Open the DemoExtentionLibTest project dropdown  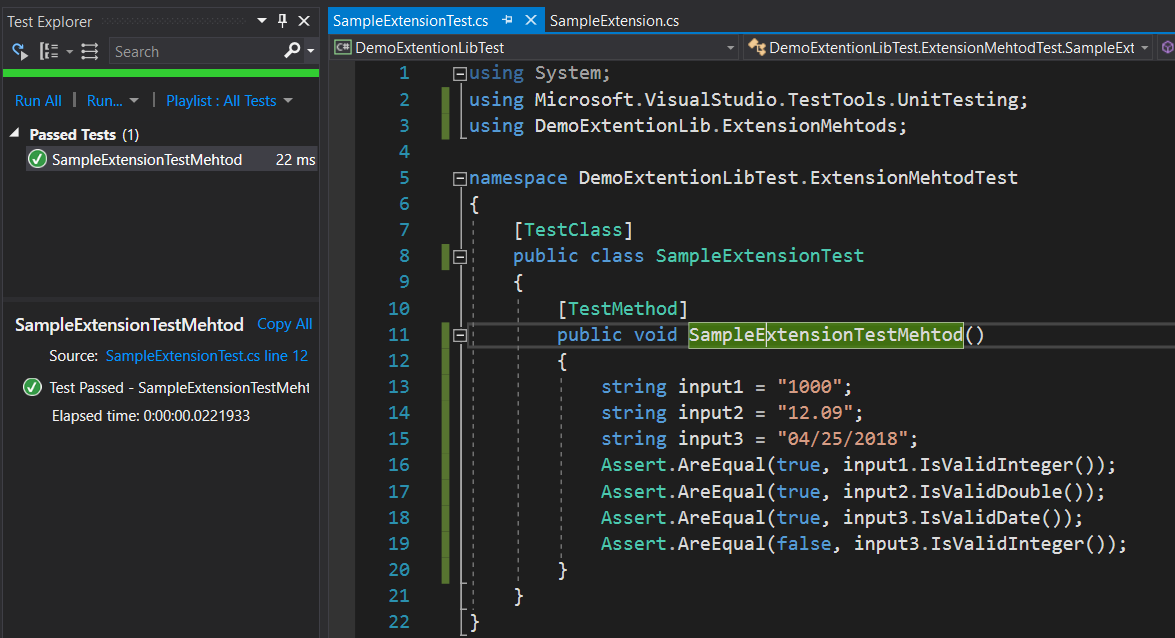point(730,47)
